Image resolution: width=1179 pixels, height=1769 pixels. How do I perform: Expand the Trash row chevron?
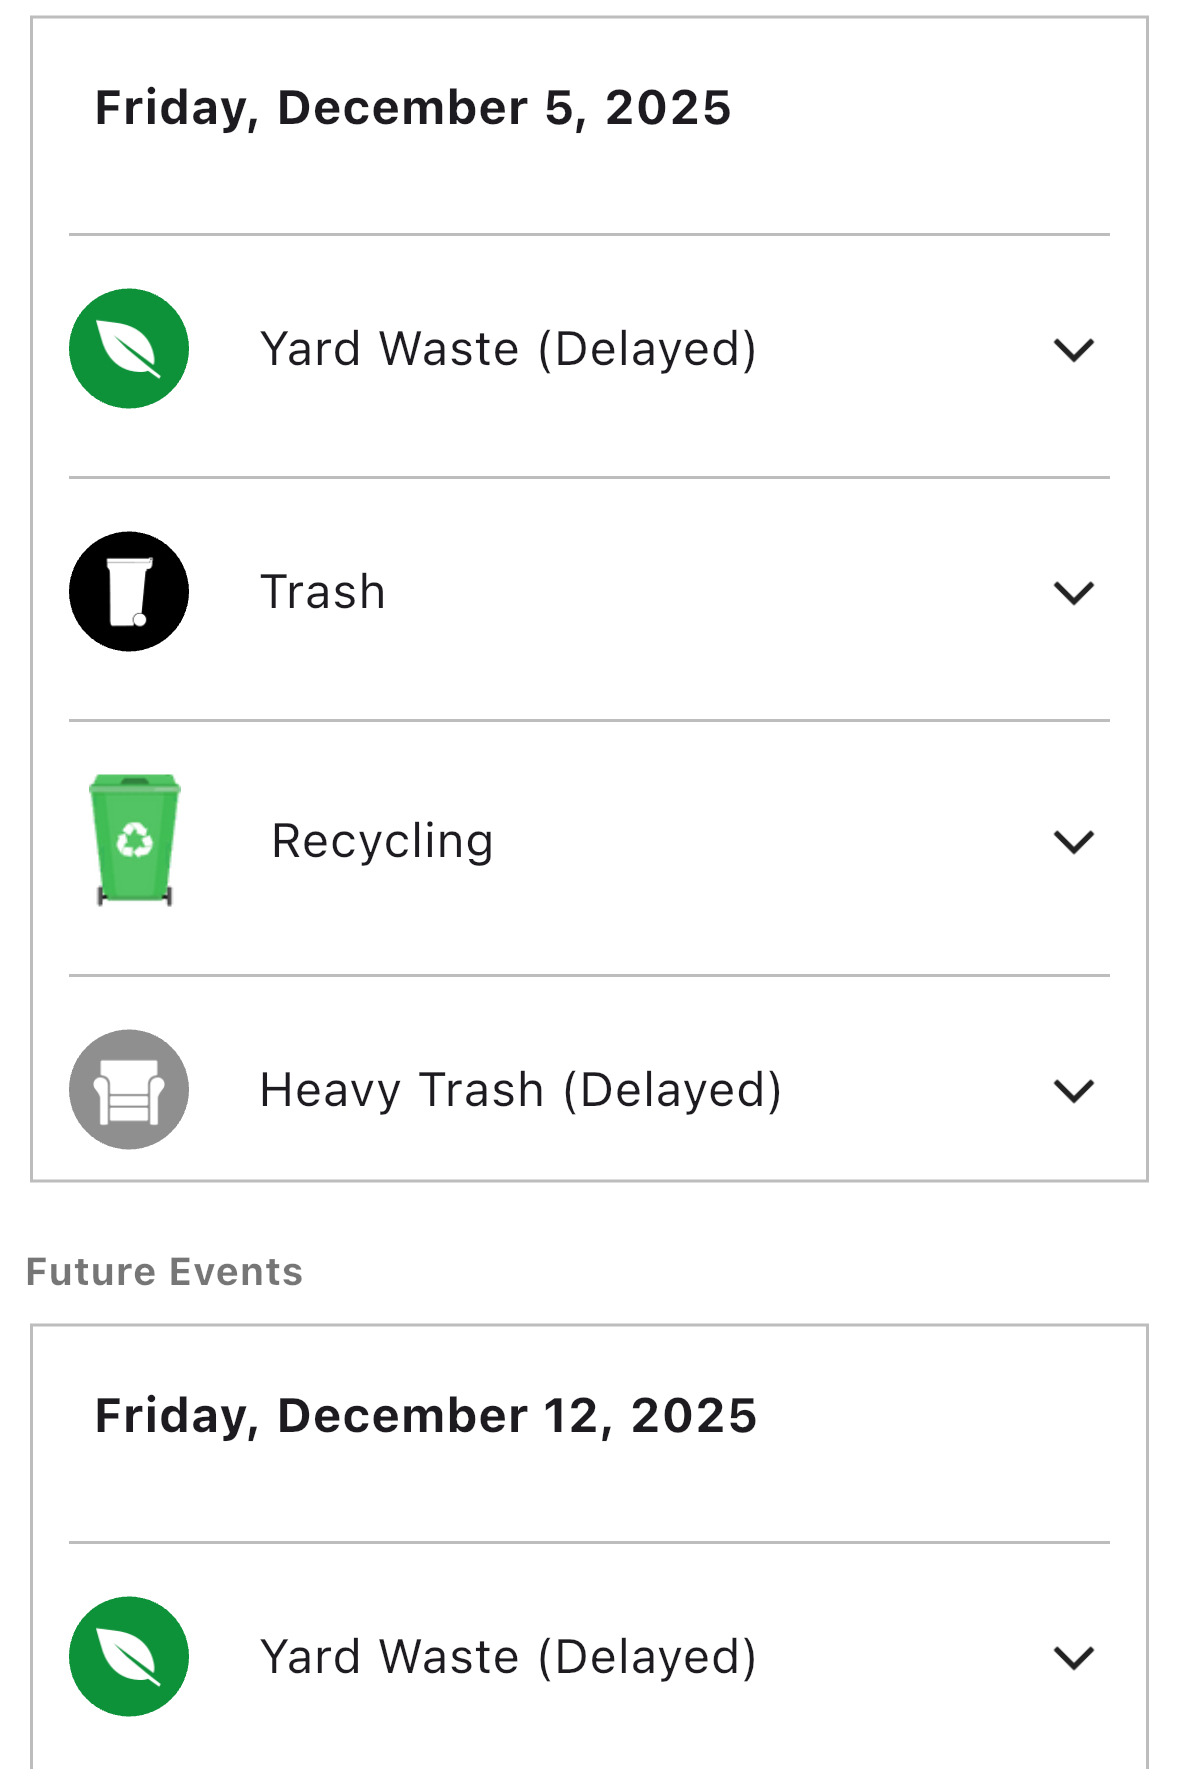pos(1073,593)
